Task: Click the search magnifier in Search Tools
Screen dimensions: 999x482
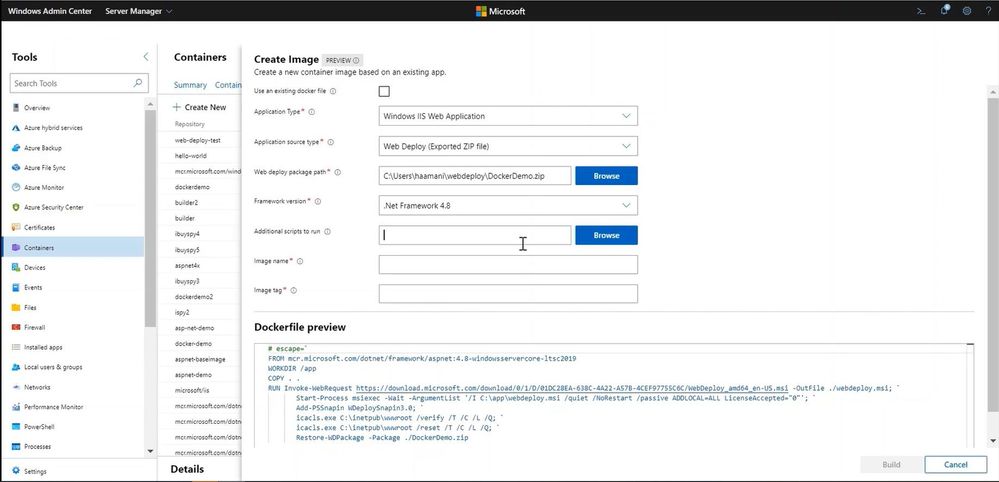Action: [x=138, y=83]
